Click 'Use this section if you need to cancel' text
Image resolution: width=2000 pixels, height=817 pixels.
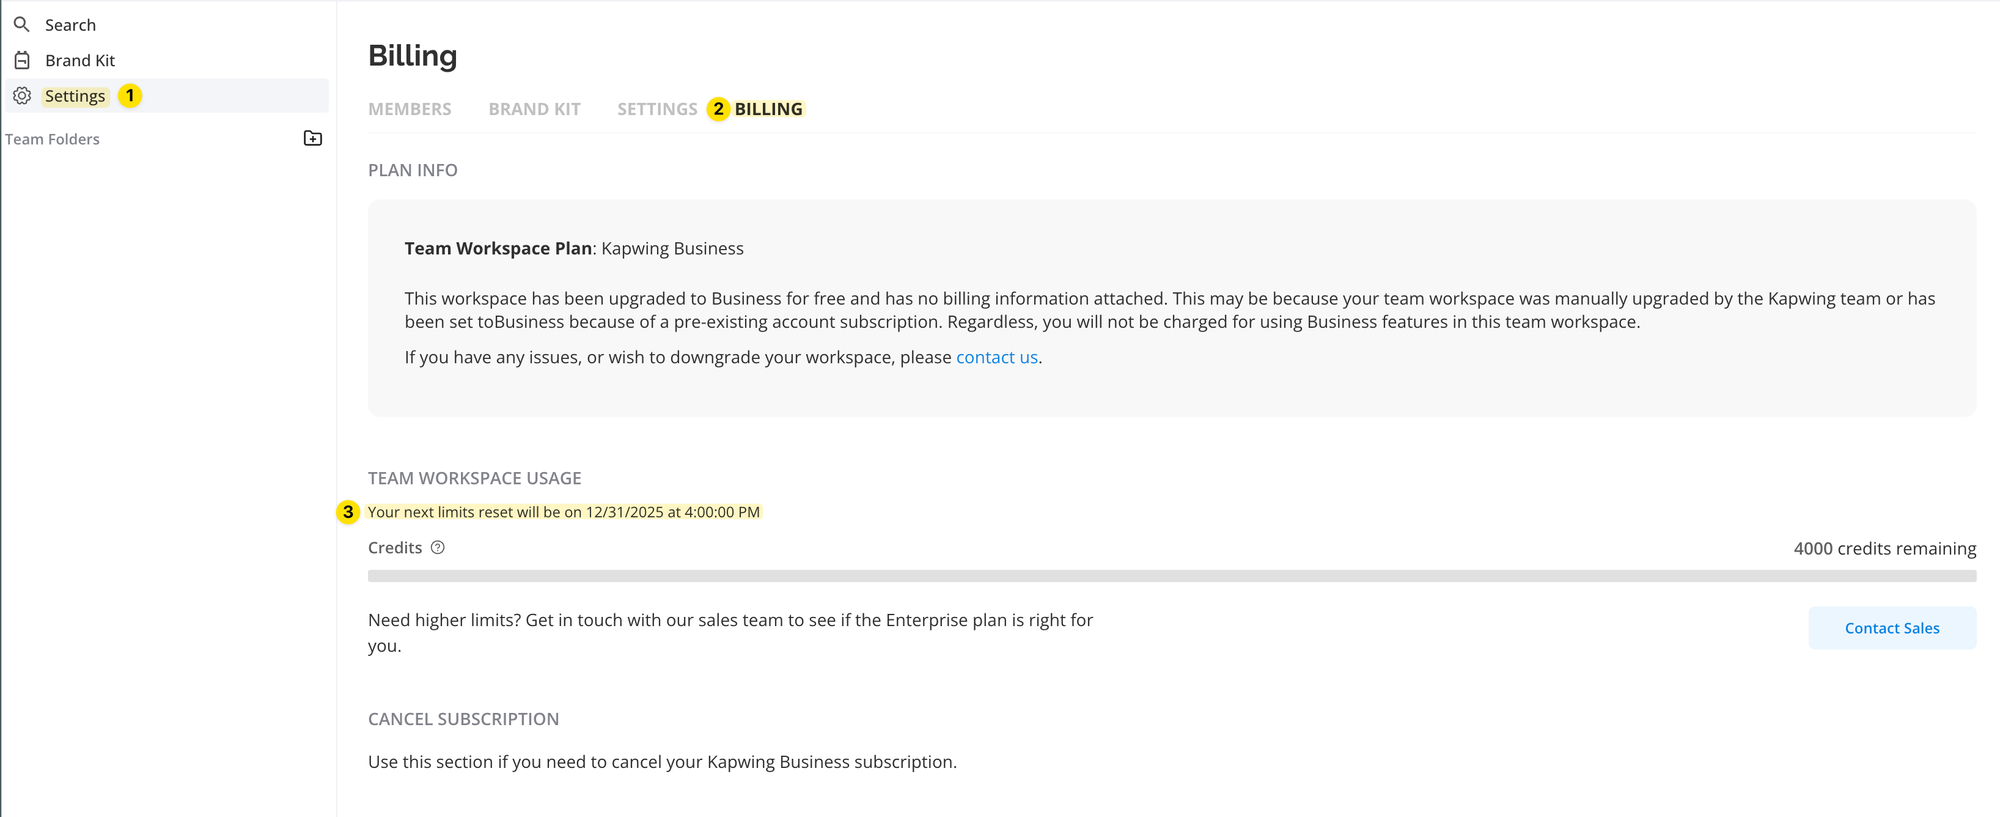[x=662, y=762]
